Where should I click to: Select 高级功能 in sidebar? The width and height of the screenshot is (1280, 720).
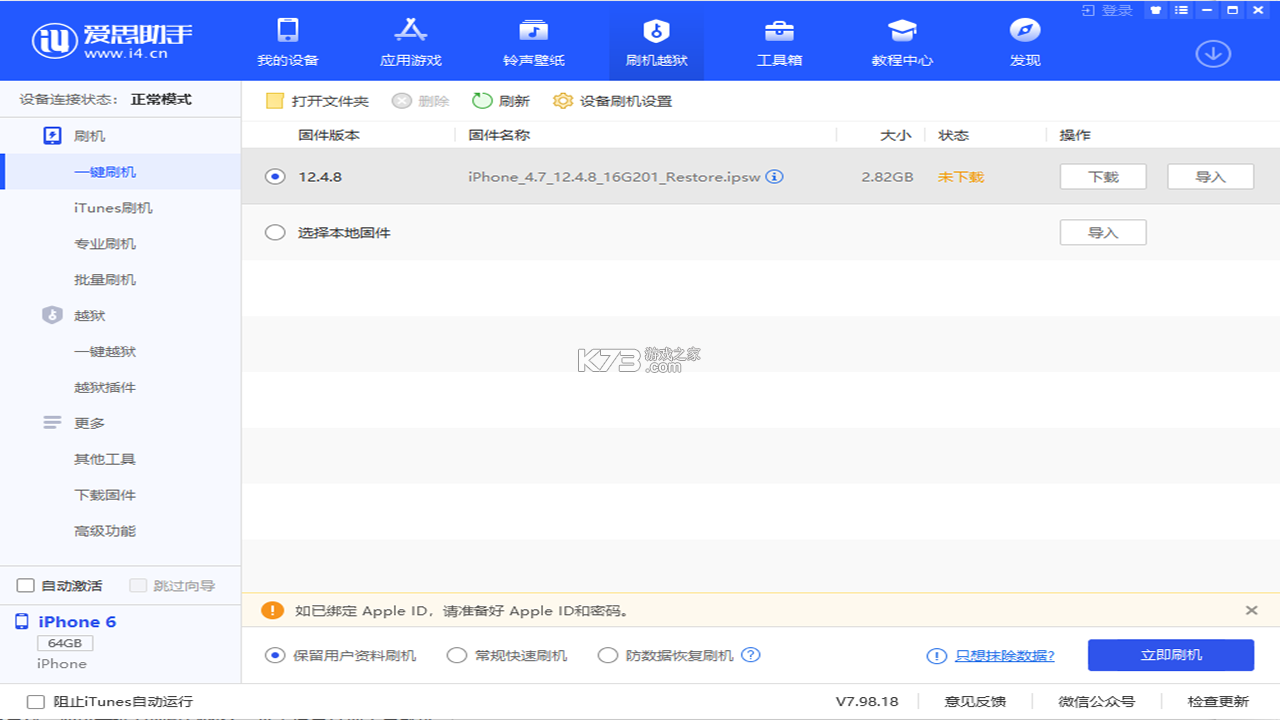[105, 531]
